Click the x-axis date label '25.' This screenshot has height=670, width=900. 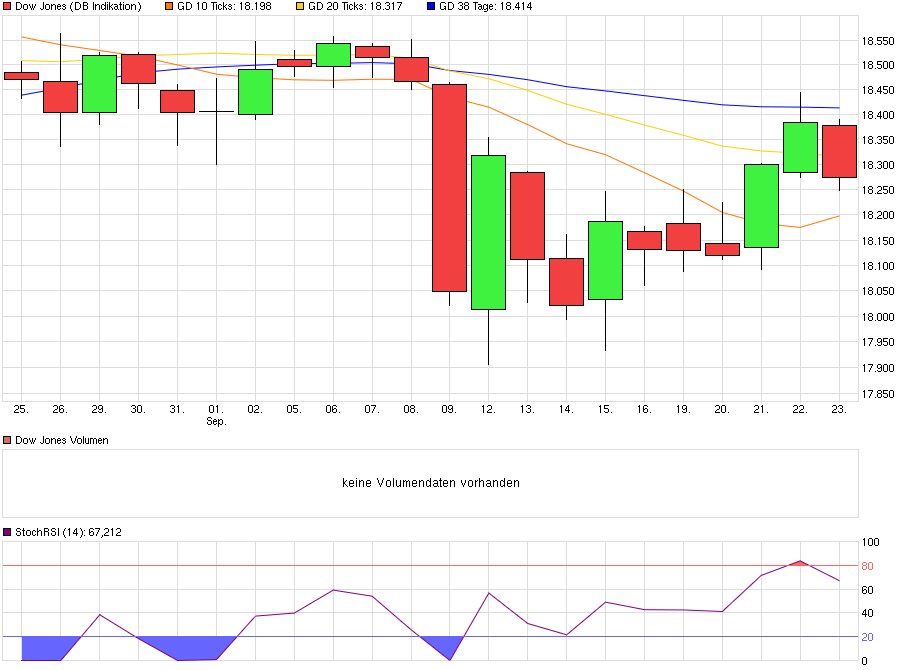tap(21, 409)
